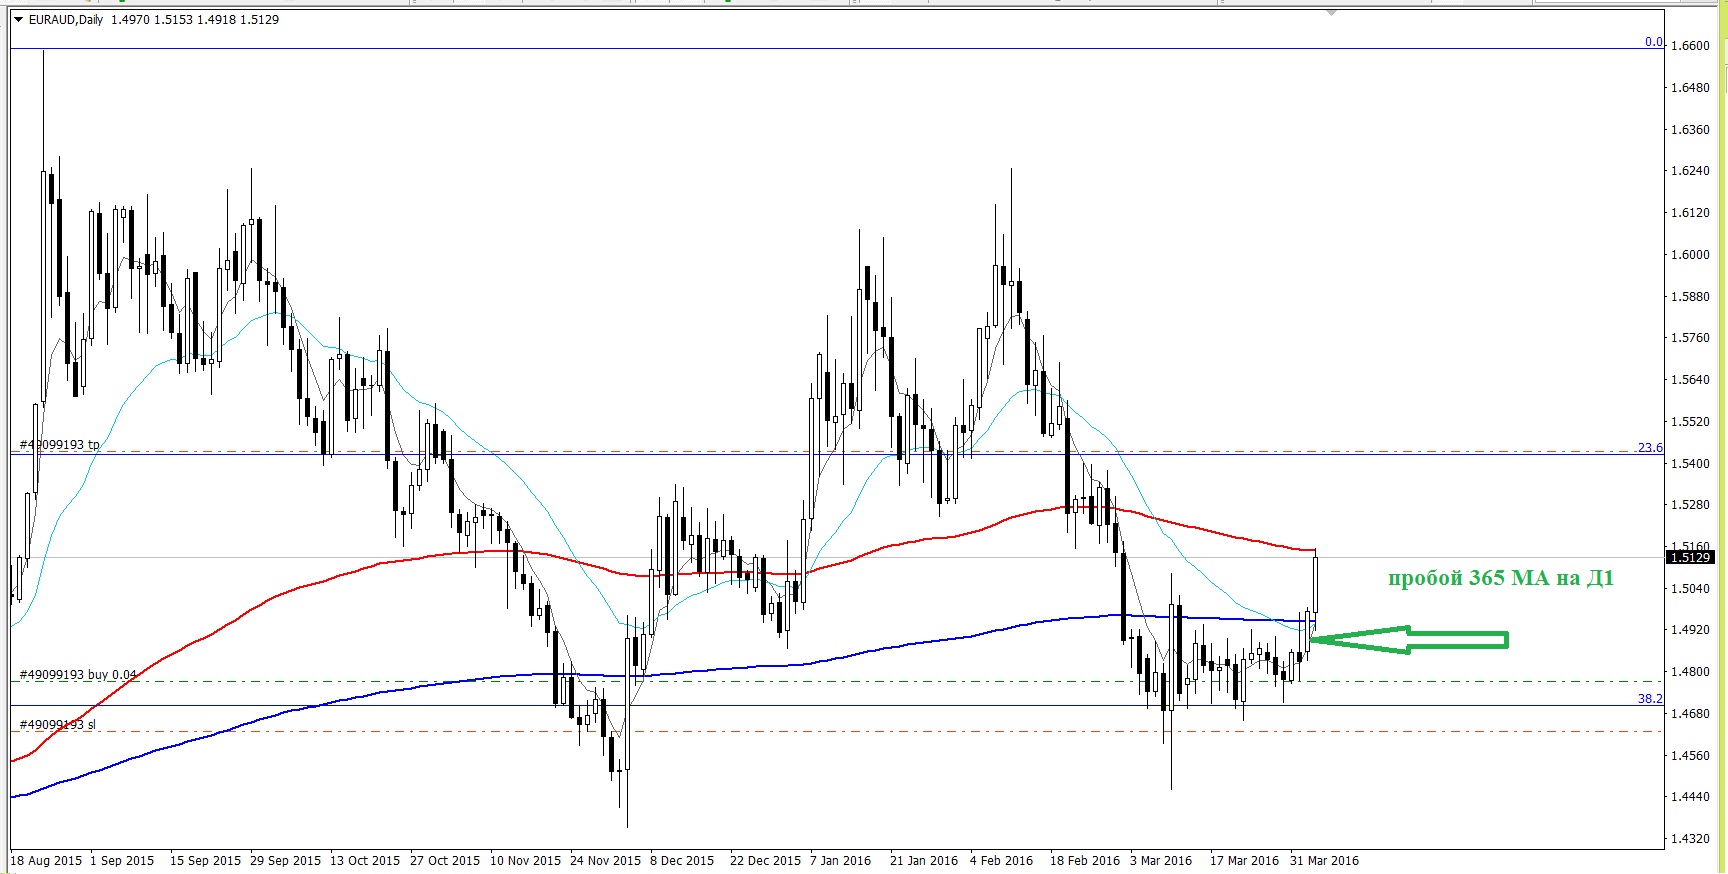
Task: Click the 29 Sep 2015 date label
Action: pos(286,860)
